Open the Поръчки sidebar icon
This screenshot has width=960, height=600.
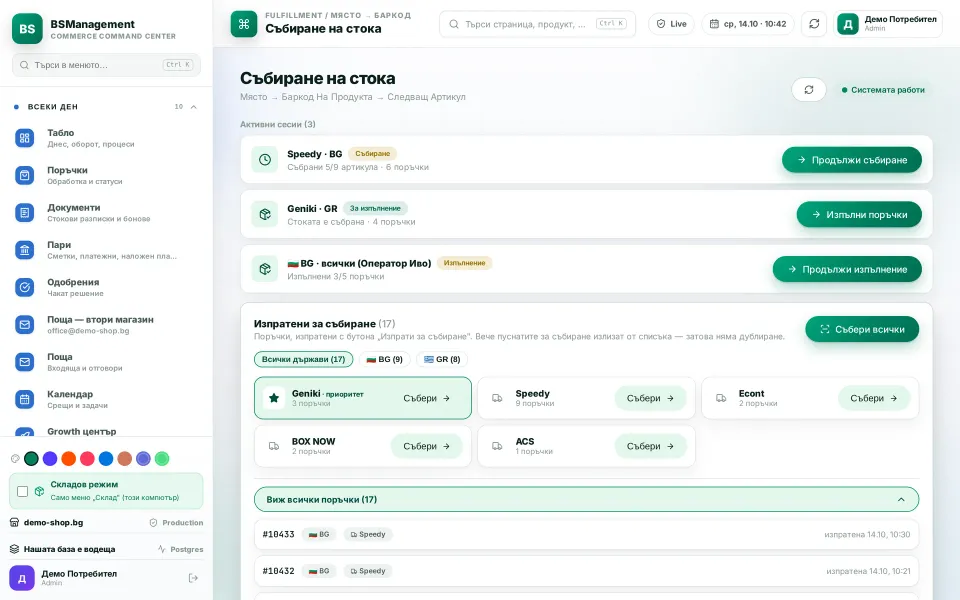[x=24, y=176]
